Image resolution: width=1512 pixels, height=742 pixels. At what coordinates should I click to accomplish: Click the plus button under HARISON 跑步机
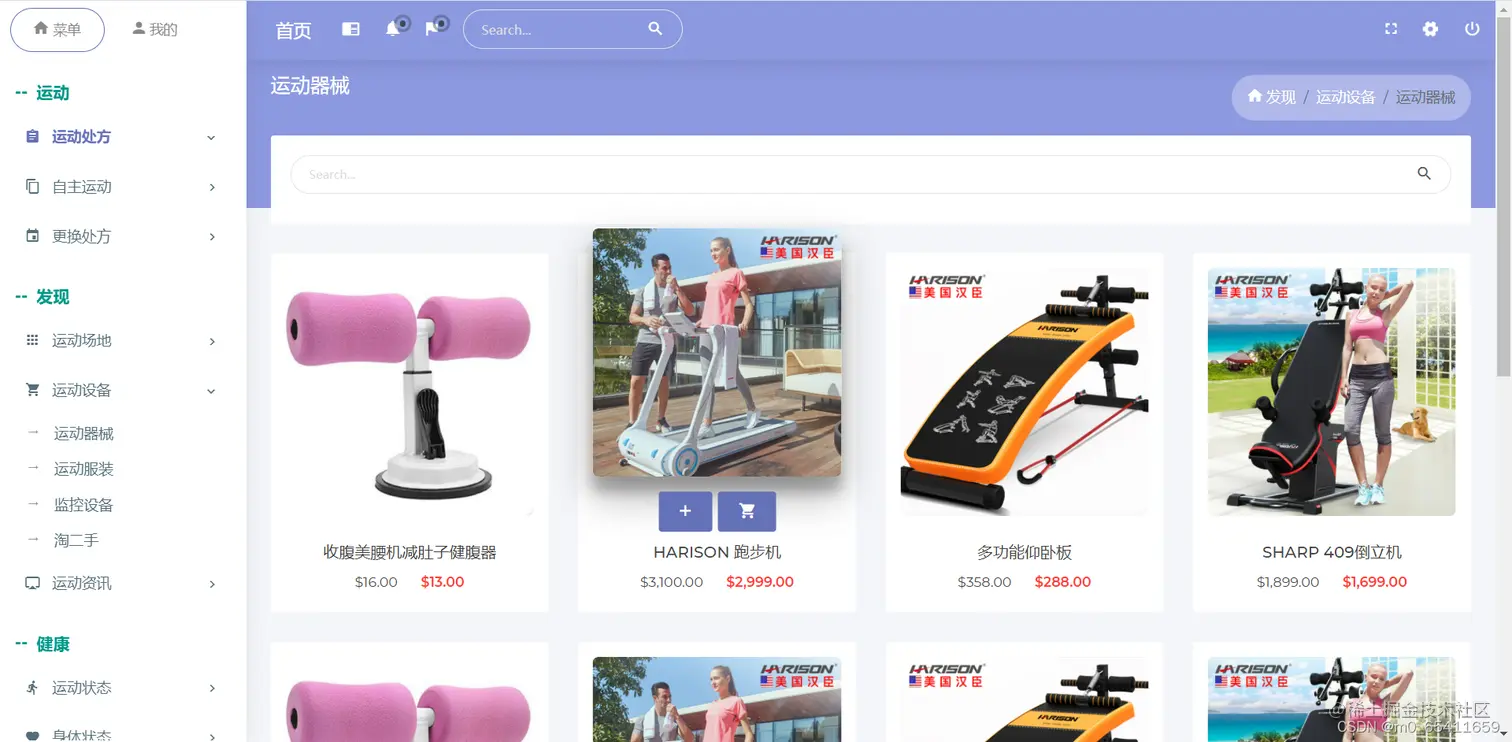pos(685,511)
